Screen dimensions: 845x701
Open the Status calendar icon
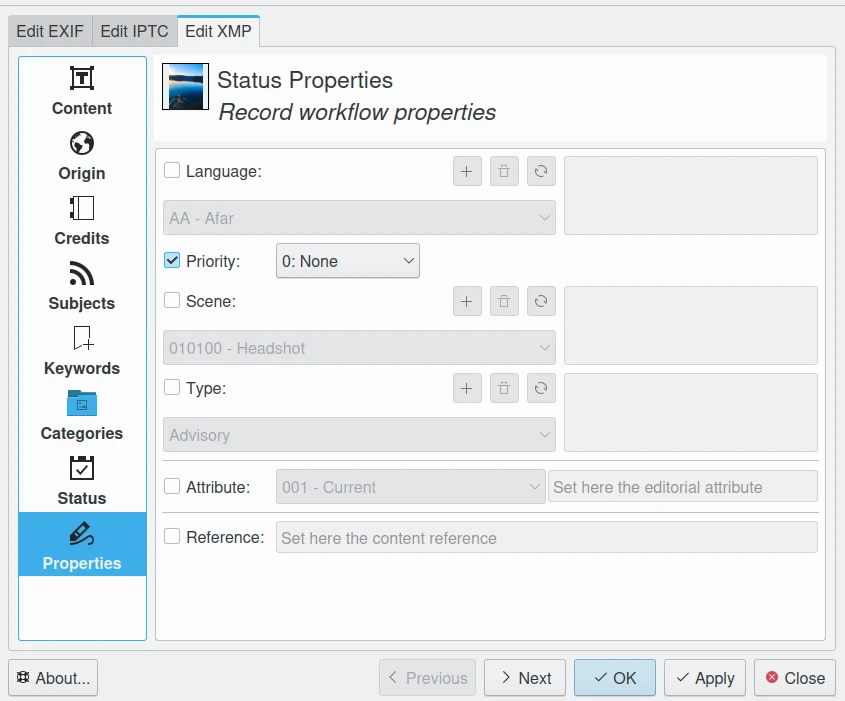pyautogui.click(x=82, y=468)
